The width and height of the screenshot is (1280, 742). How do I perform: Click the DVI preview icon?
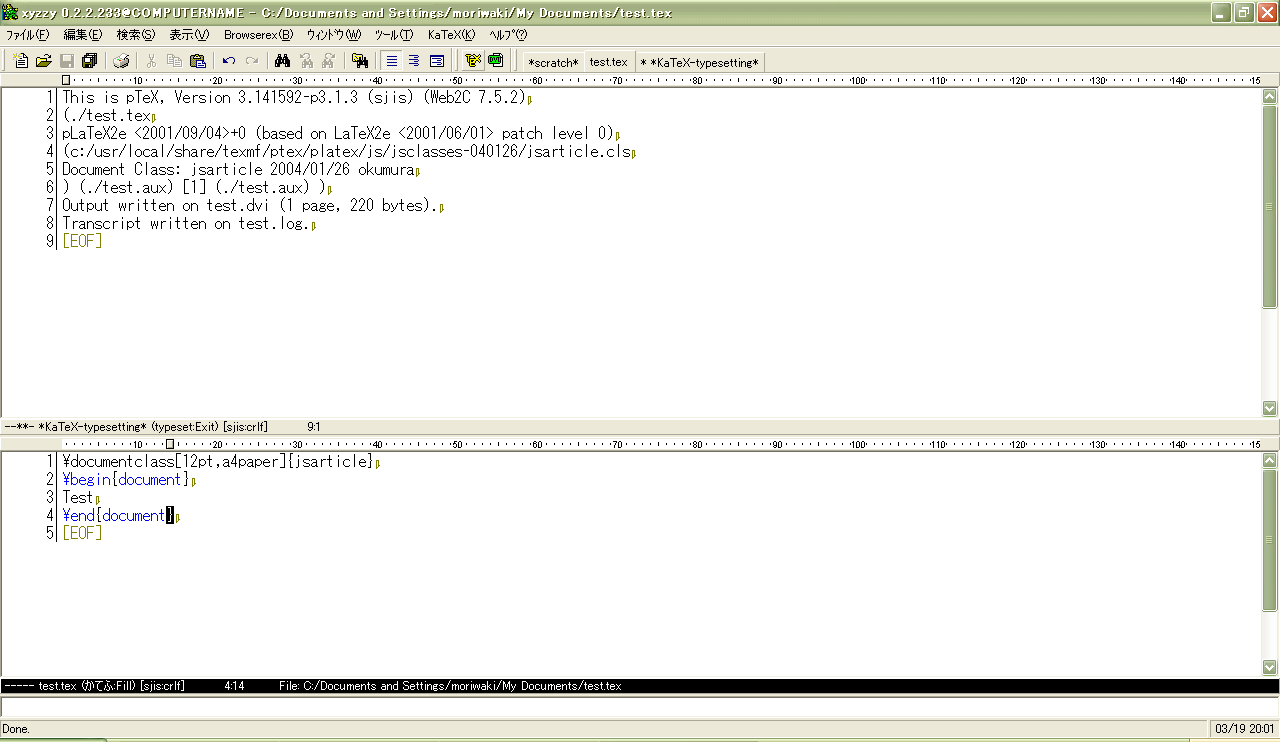pos(495,61)
